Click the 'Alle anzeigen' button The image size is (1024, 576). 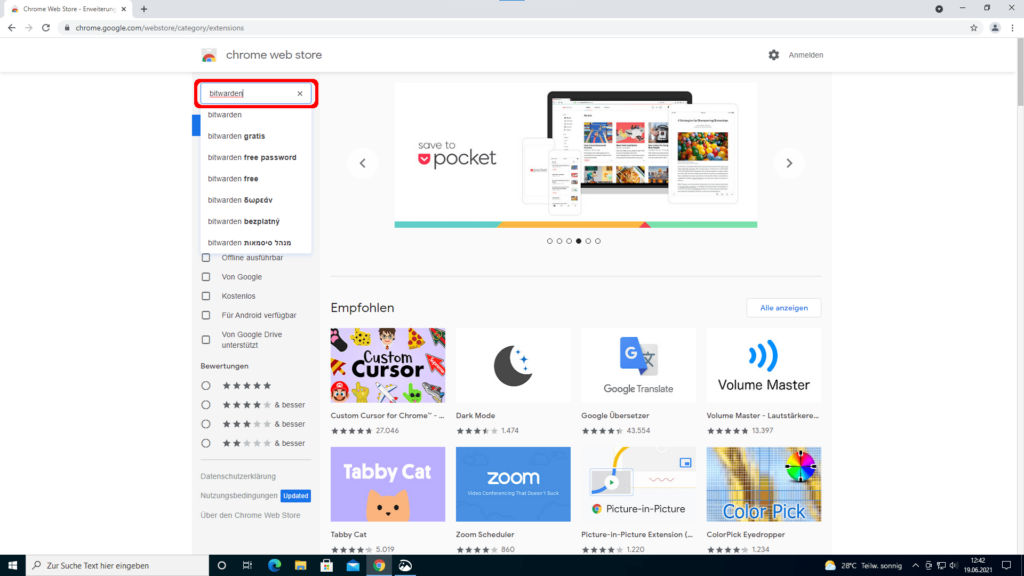coord(784,308)
